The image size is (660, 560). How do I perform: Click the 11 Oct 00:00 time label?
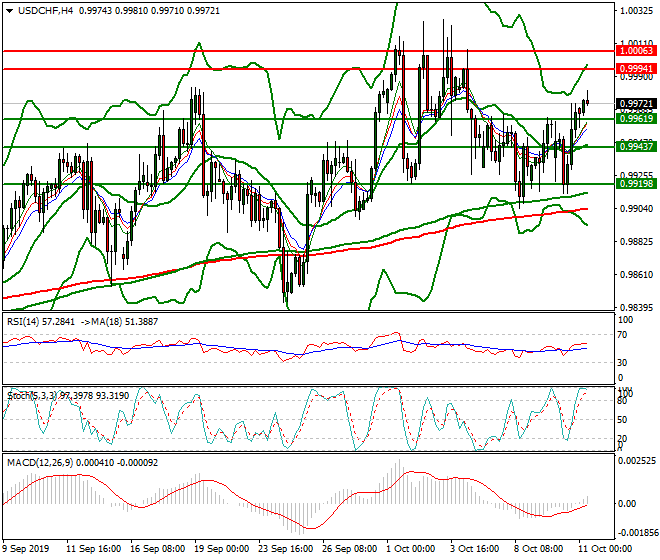tap(605, 549)
